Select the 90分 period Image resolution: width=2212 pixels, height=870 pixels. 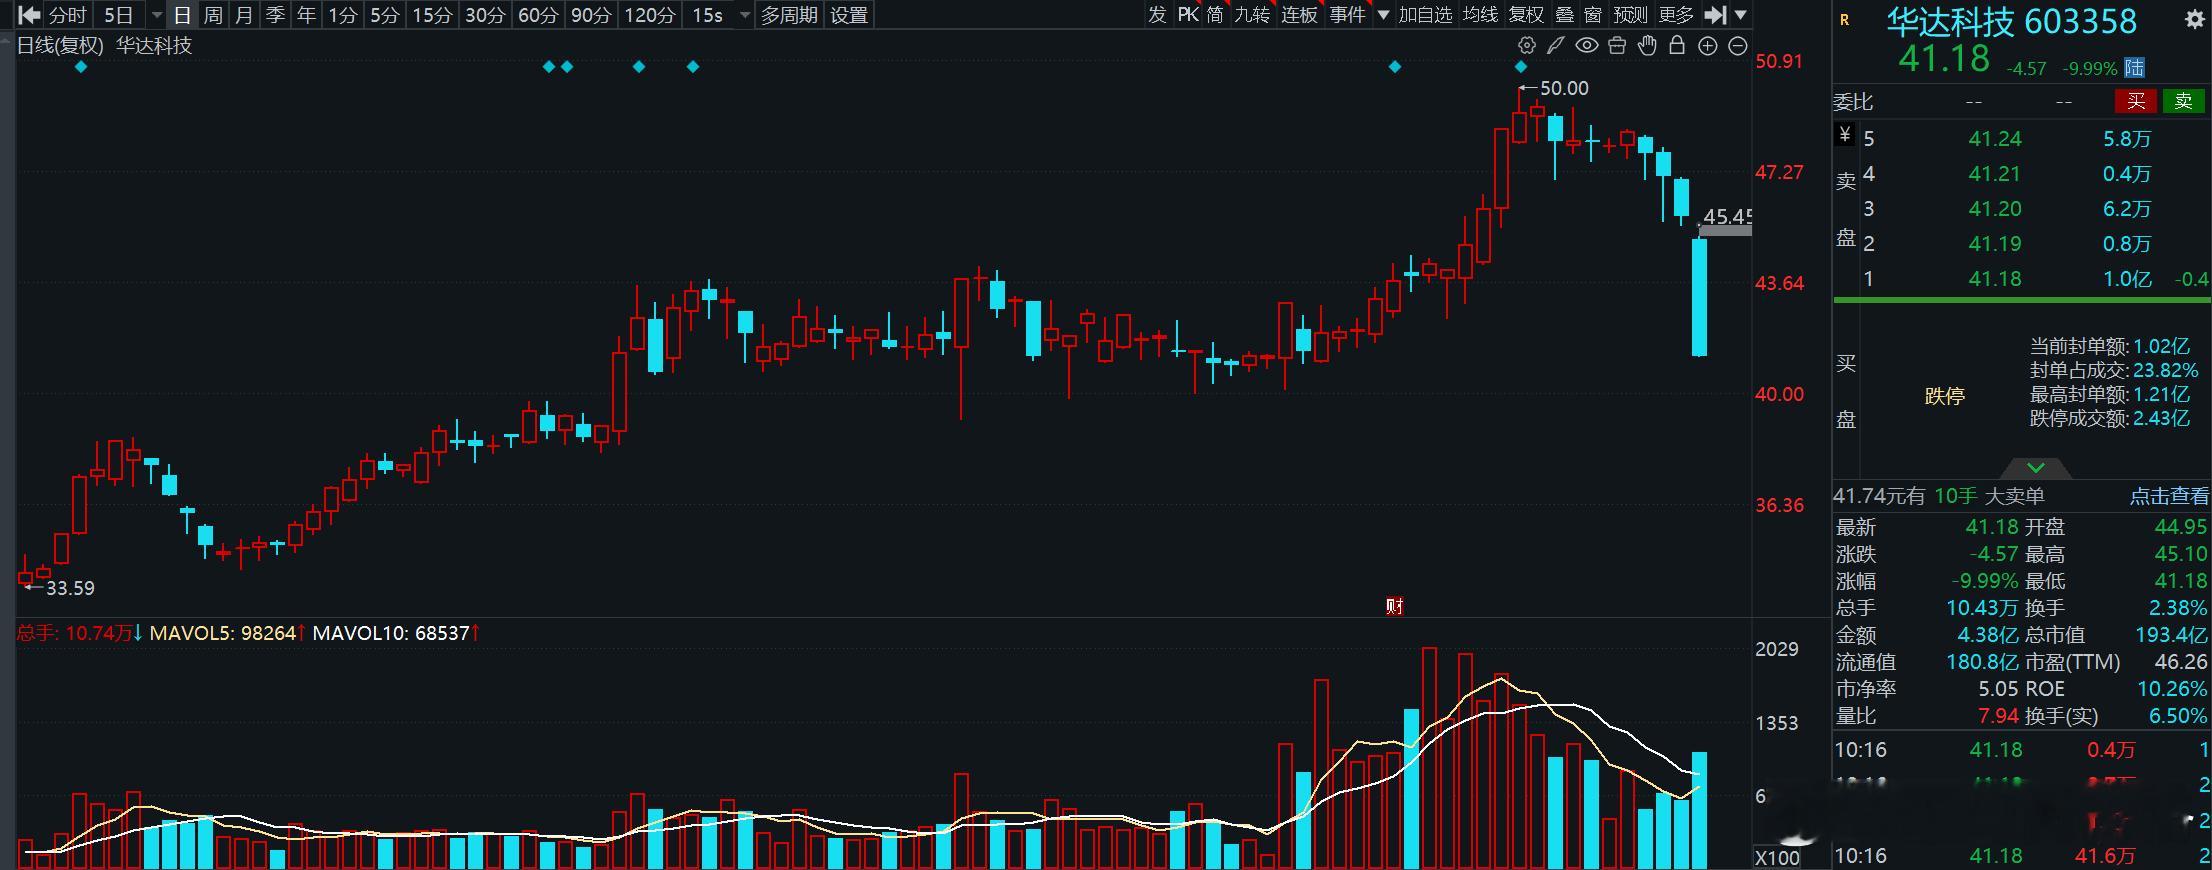(x=591, y=15)
